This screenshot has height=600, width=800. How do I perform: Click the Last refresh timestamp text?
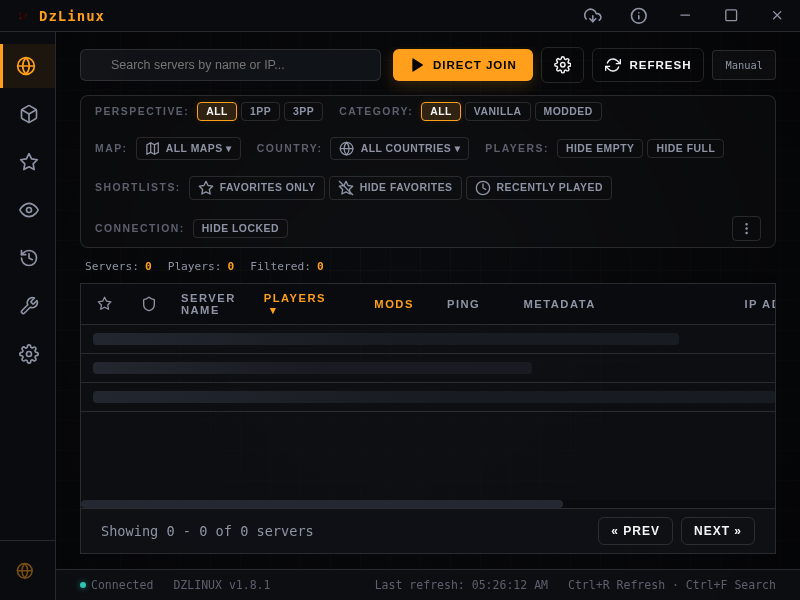(x=461, y=585)
